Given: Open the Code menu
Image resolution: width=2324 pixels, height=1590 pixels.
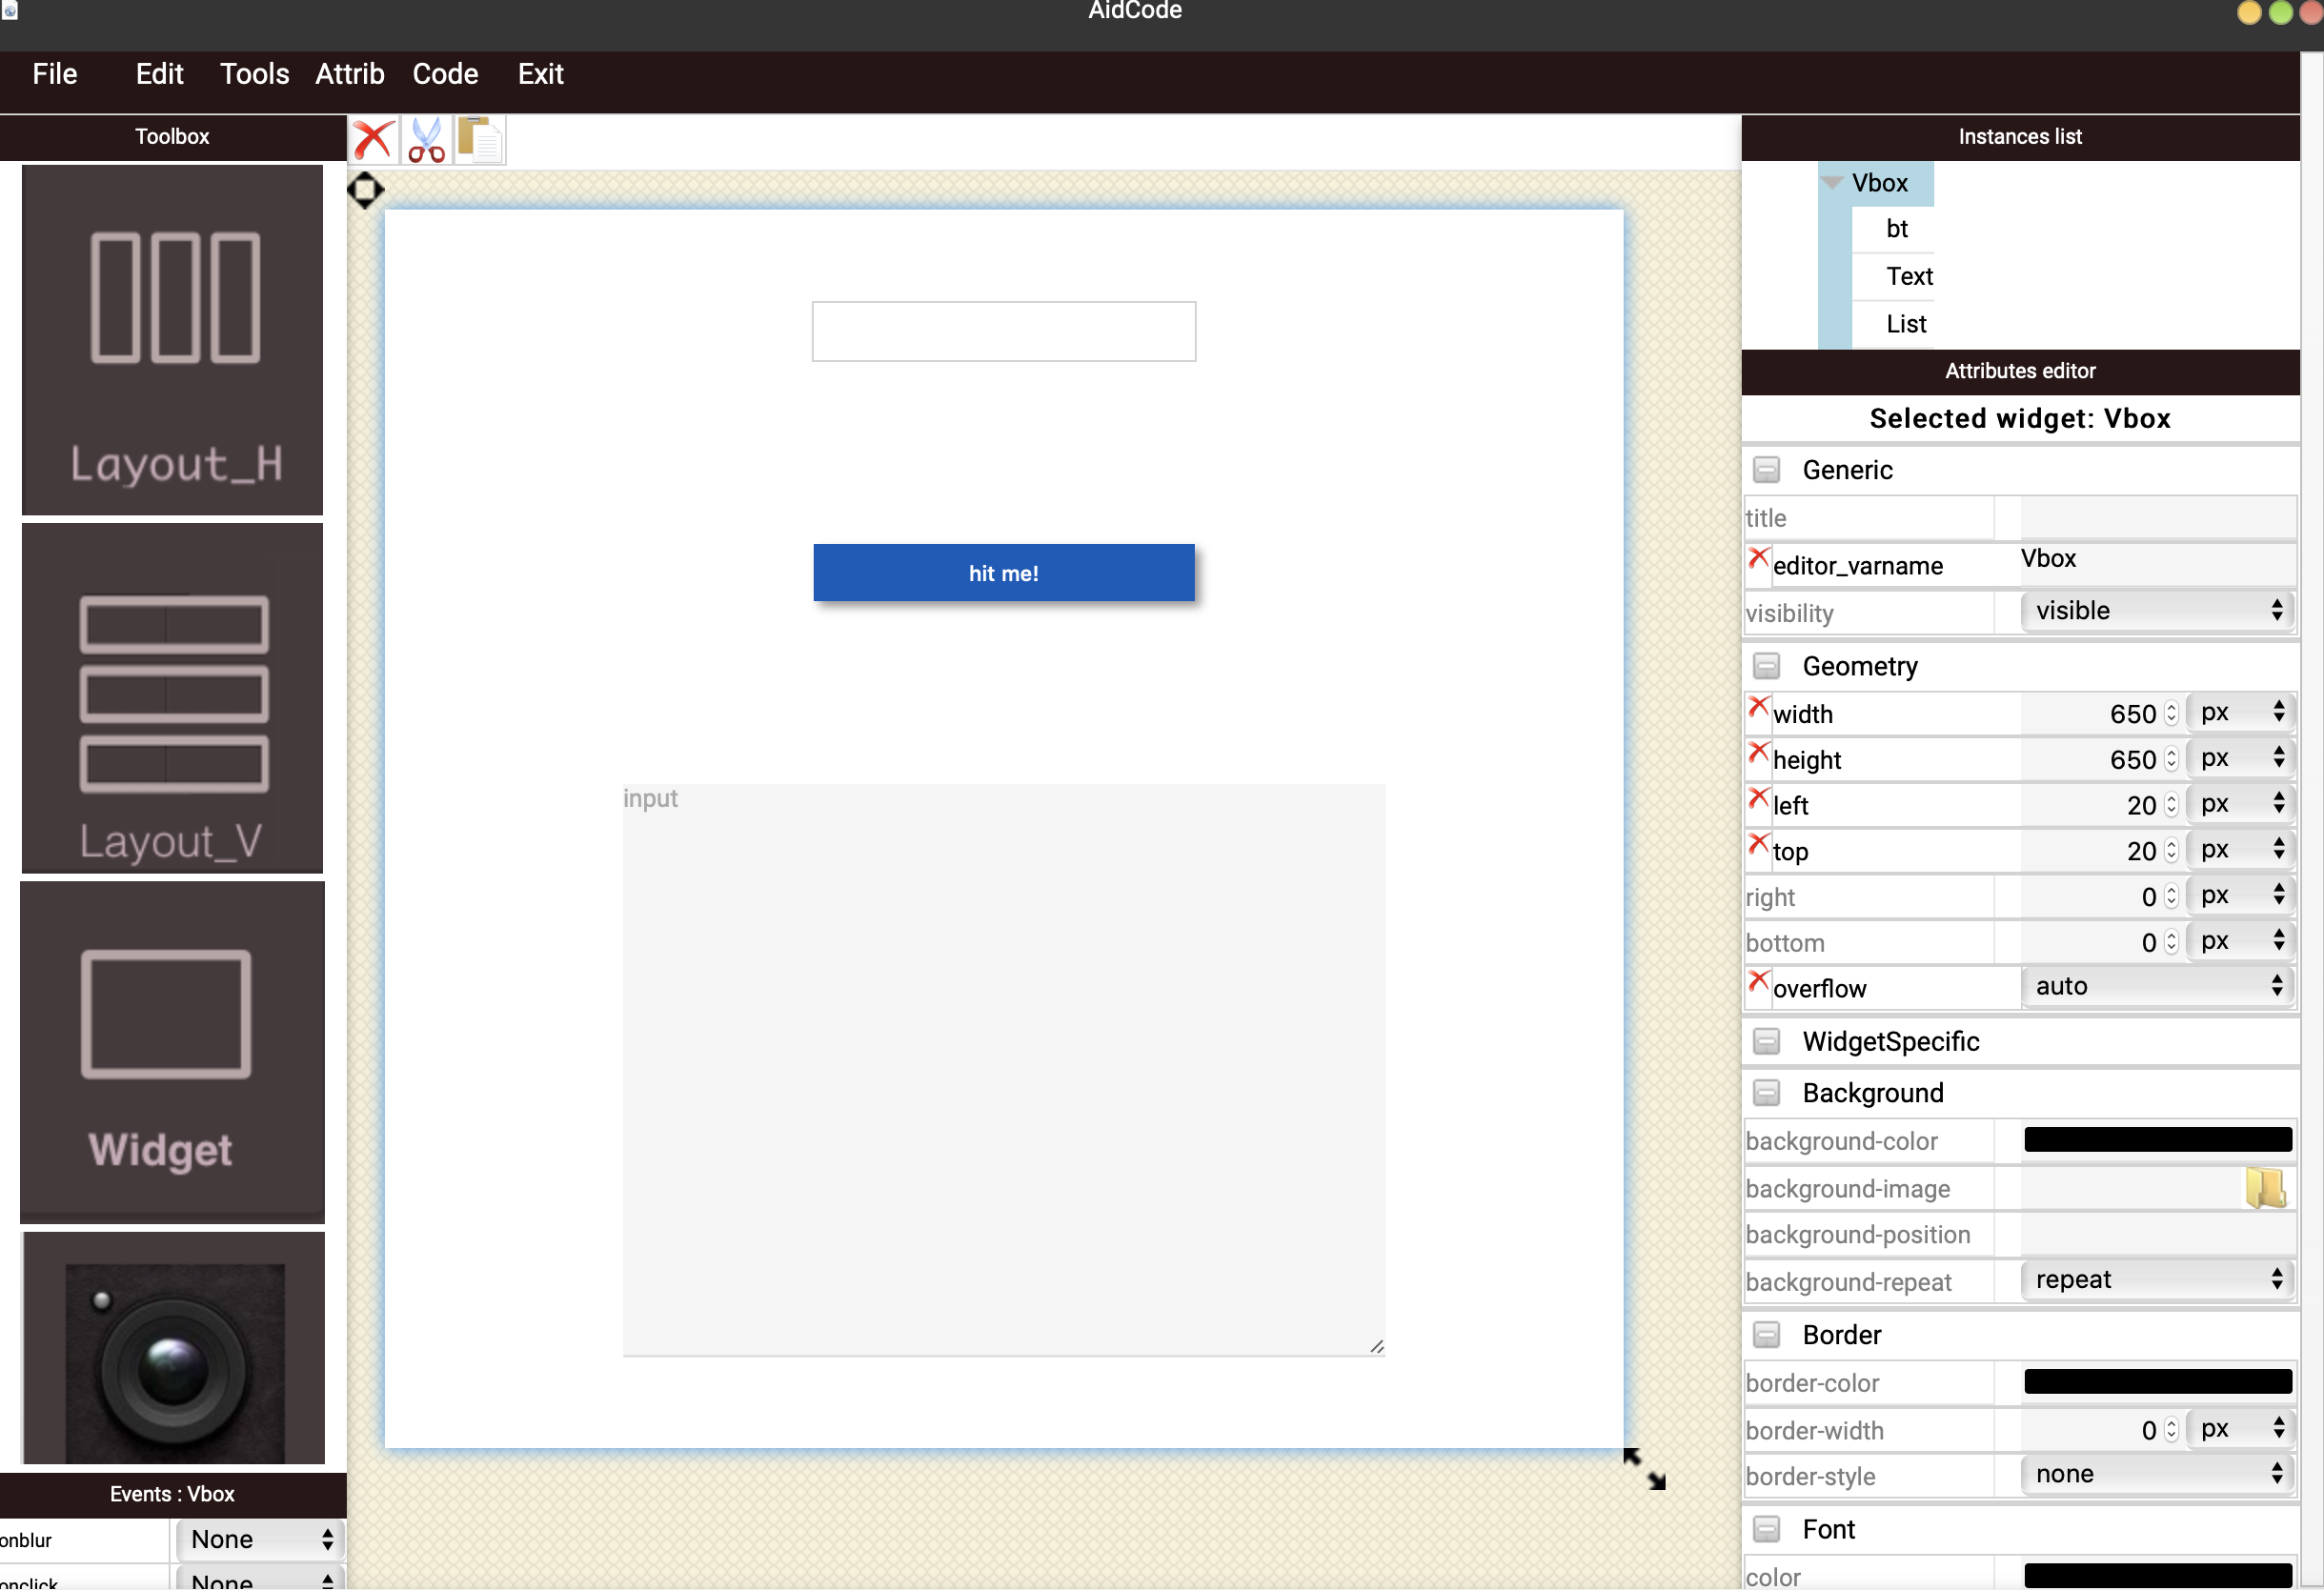Looking at the screenshot, I should [445, 74].
